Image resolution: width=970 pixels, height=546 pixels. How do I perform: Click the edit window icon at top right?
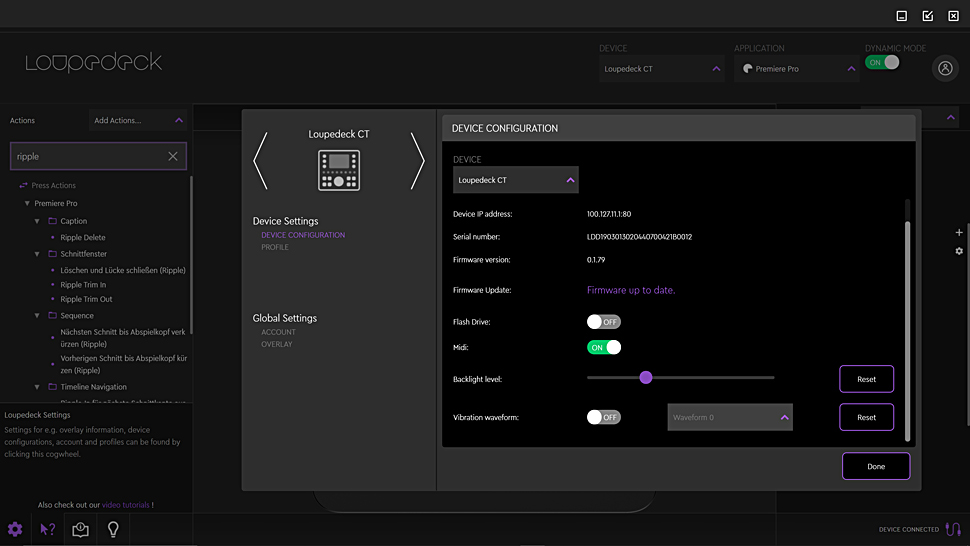coord(928,16)
